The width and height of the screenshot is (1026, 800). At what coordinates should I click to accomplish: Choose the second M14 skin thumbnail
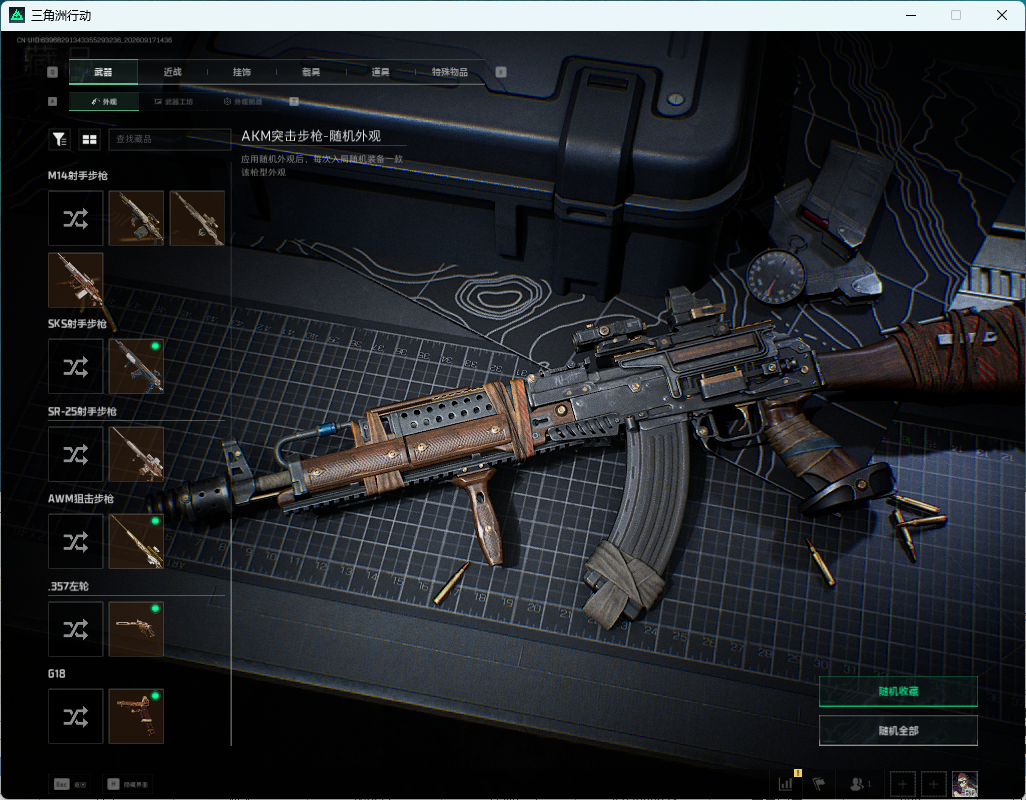click(x=197, y=218)
